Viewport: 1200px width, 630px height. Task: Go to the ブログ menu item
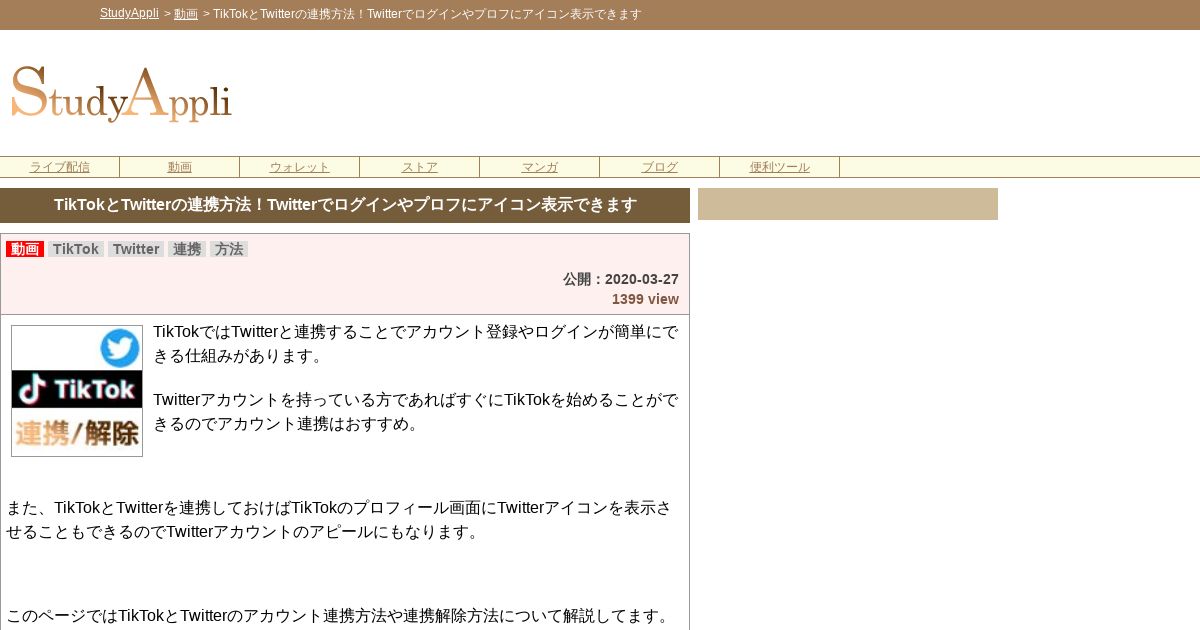click(660, 167)
